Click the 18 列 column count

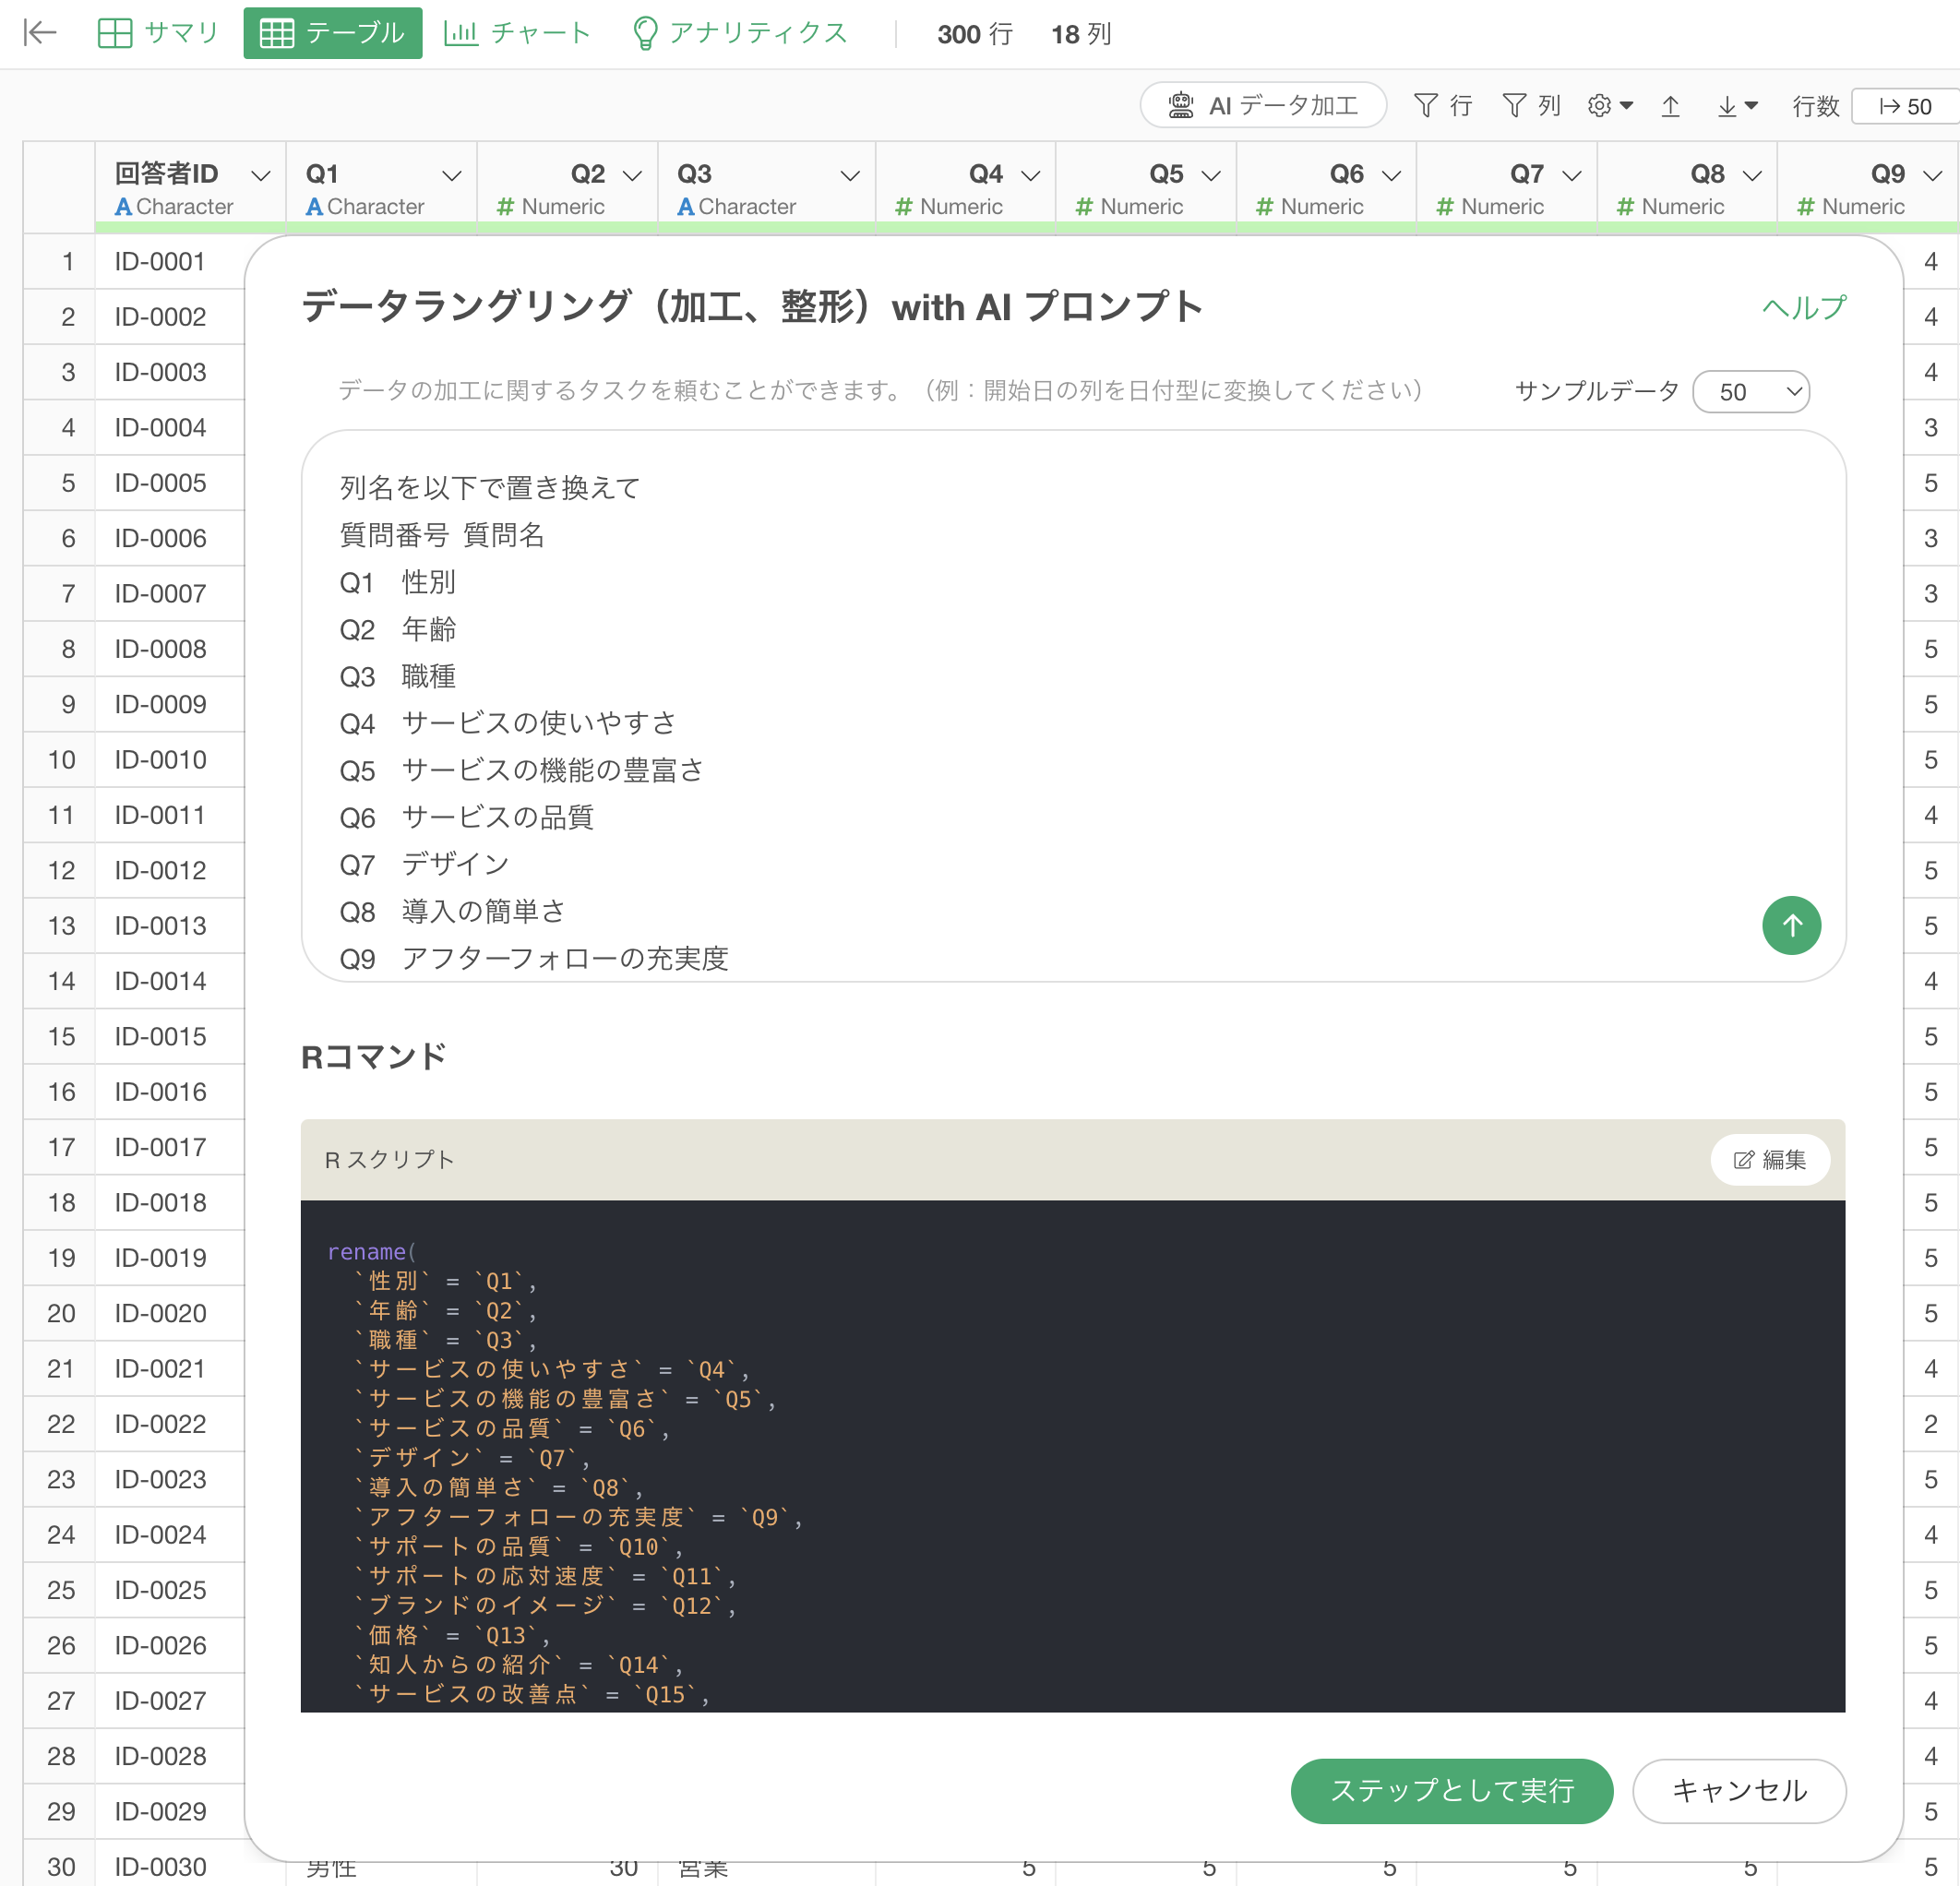pos(1081,34)
